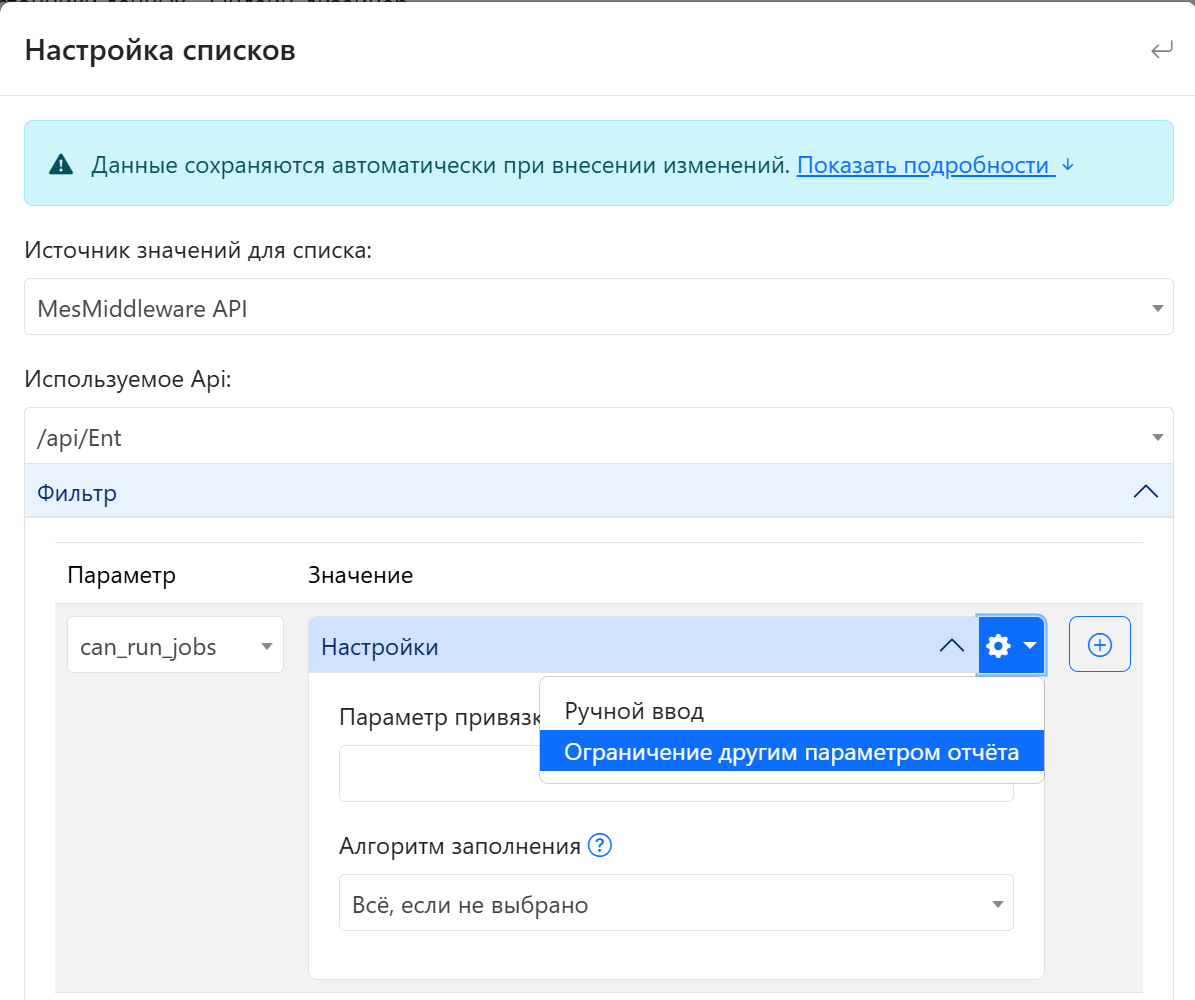Choose 'Ограничение другим параметром отчёта' option

pos(791,752)
